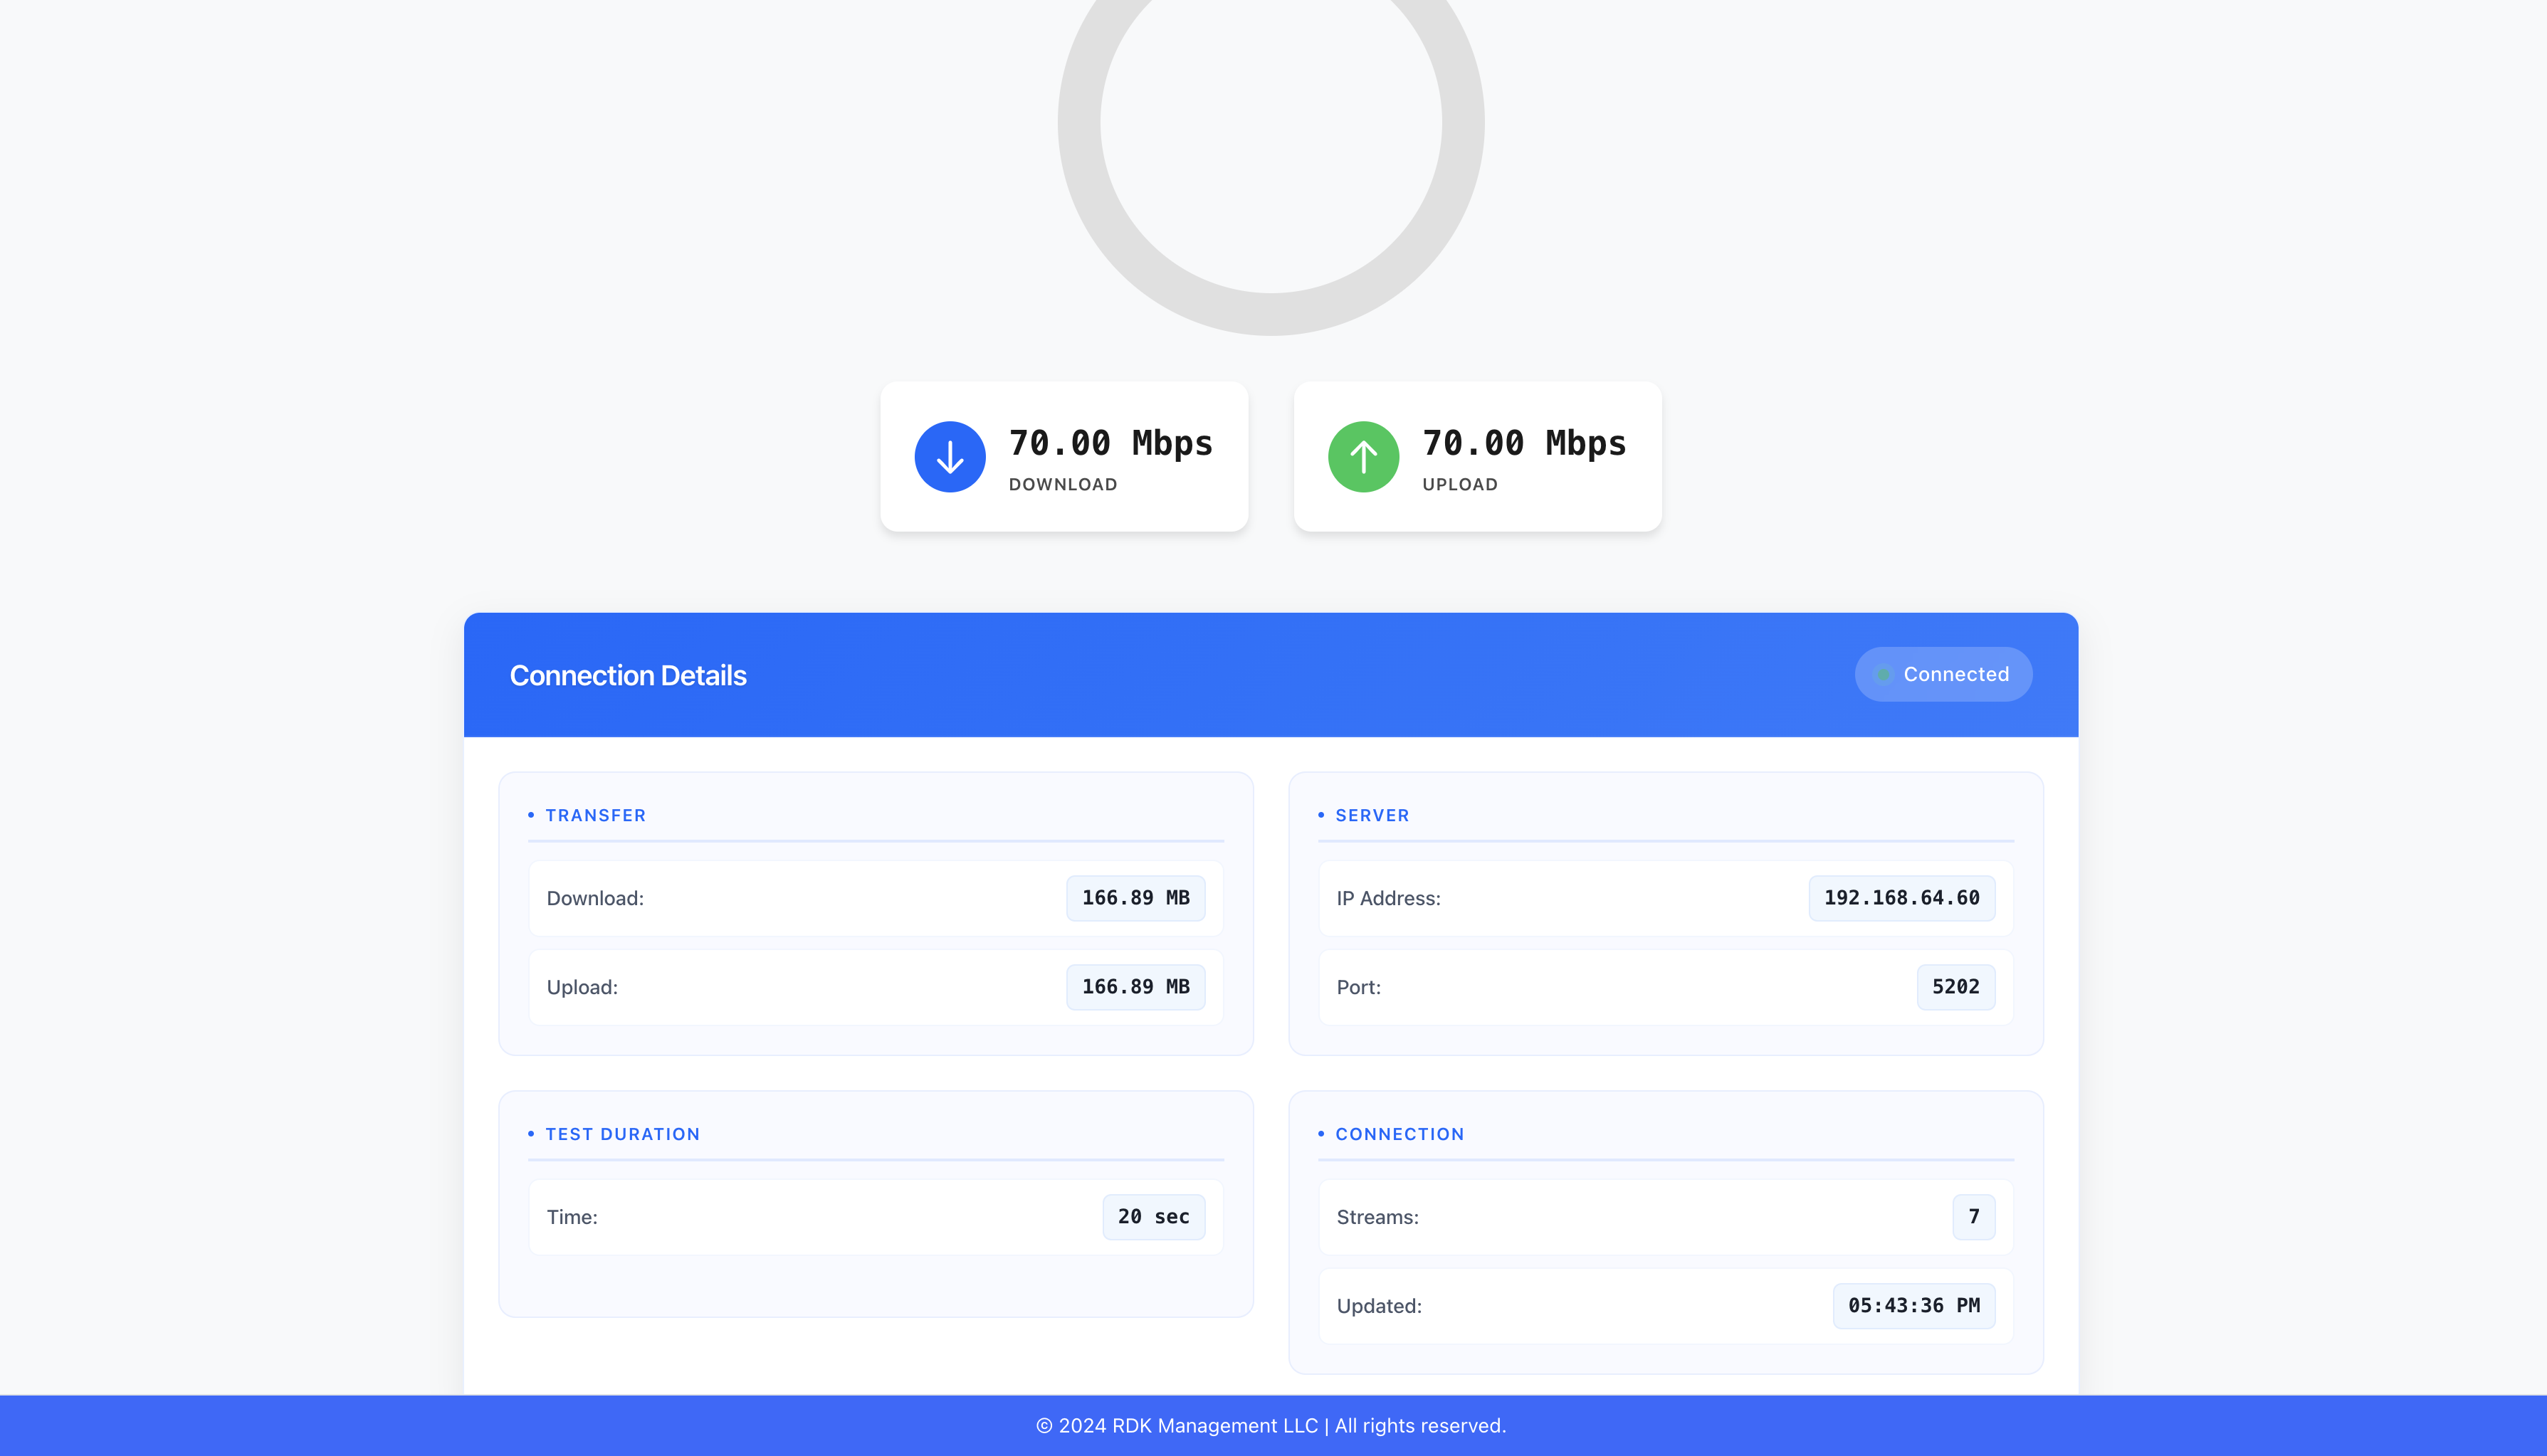Screen dimensions: 2547x1456
Task: Click the Test Duration section title
Action: point(622,1134)
